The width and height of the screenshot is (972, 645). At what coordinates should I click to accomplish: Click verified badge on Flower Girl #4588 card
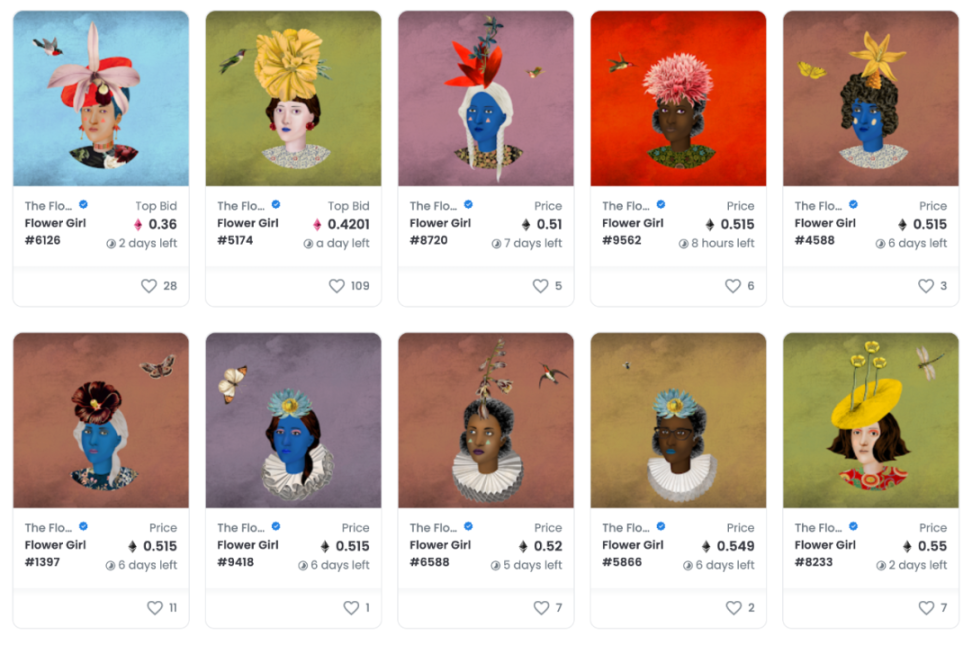(x=854, y=205)
